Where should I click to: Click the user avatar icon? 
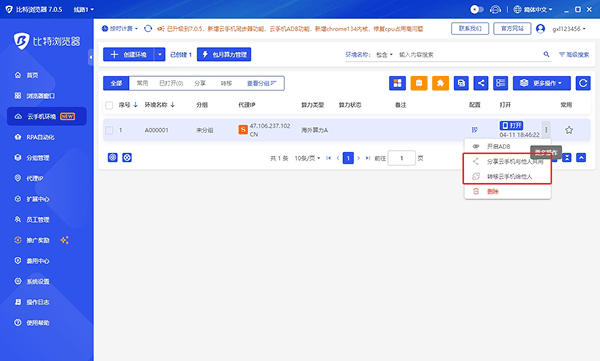(540, 29)
